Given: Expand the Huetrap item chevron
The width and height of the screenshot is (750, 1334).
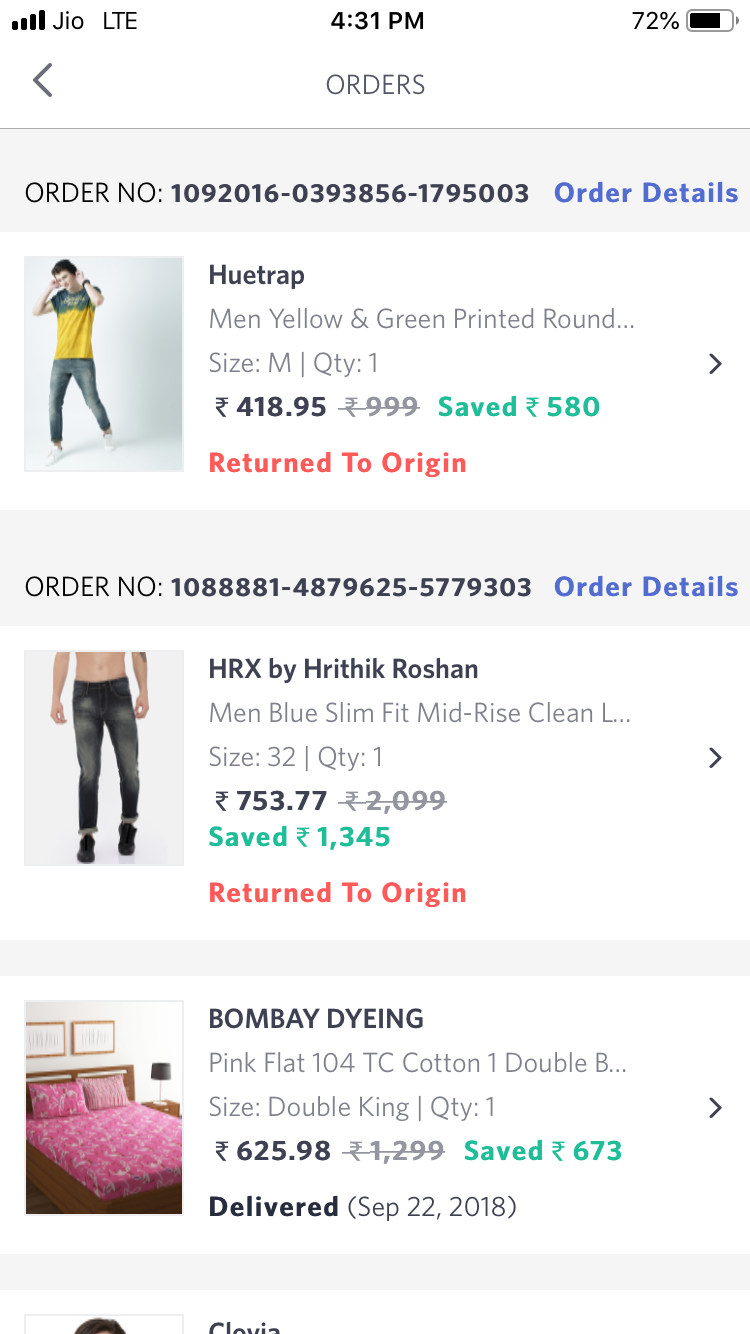Looking at the screenshot, I should tap(715, 364).
